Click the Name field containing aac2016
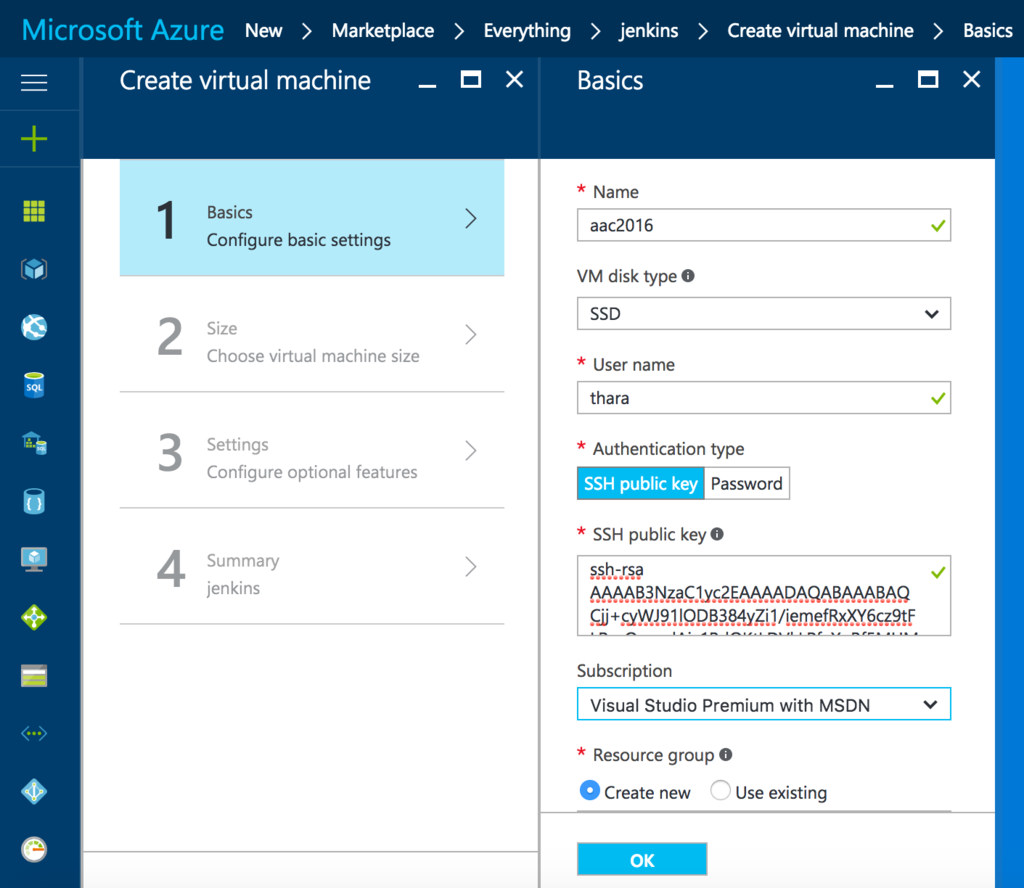 click(x=763, y=225)
